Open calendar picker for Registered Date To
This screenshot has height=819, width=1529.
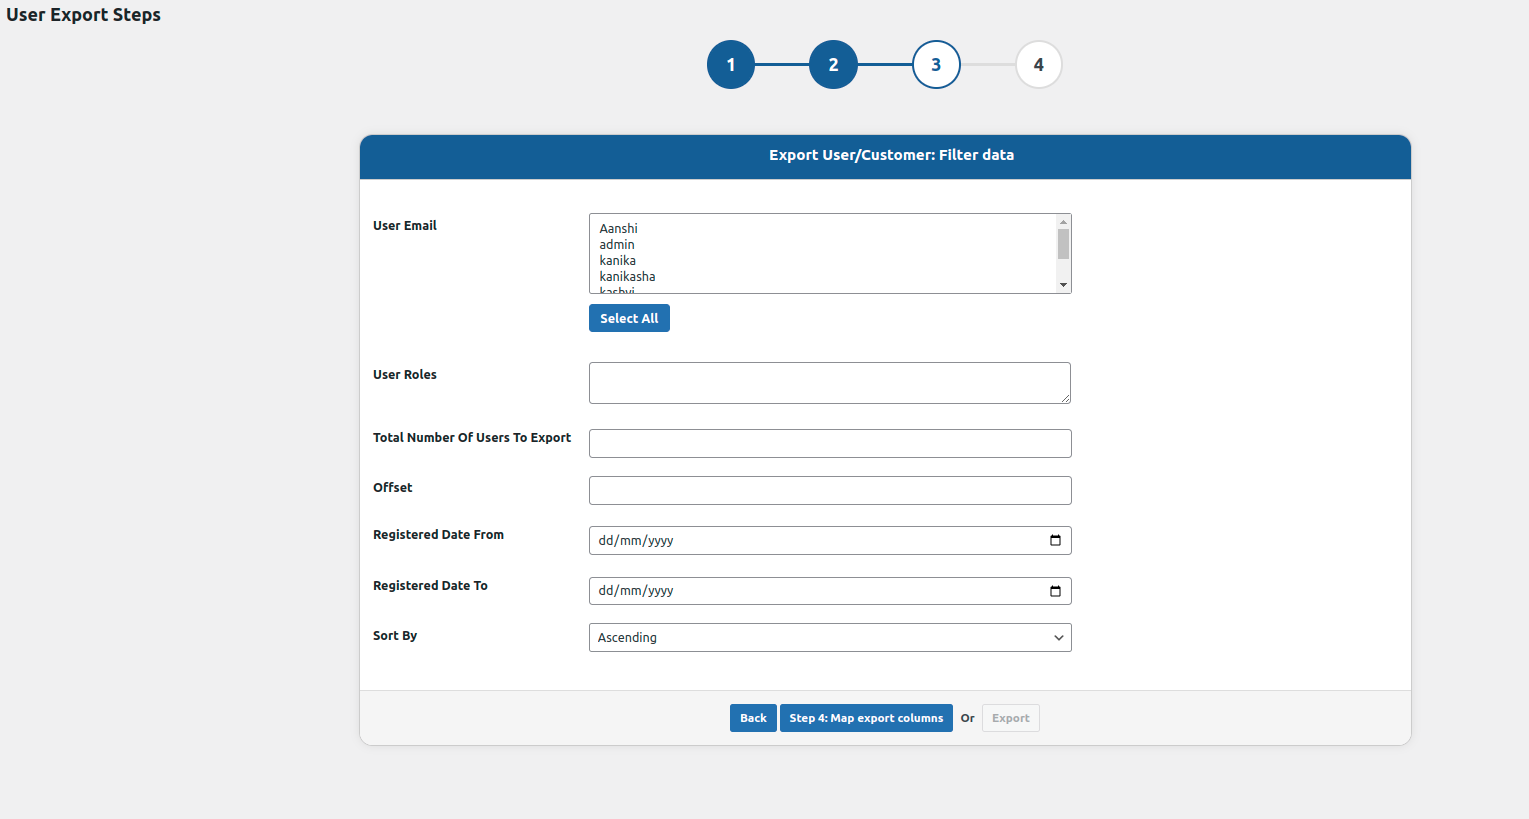1055,591
